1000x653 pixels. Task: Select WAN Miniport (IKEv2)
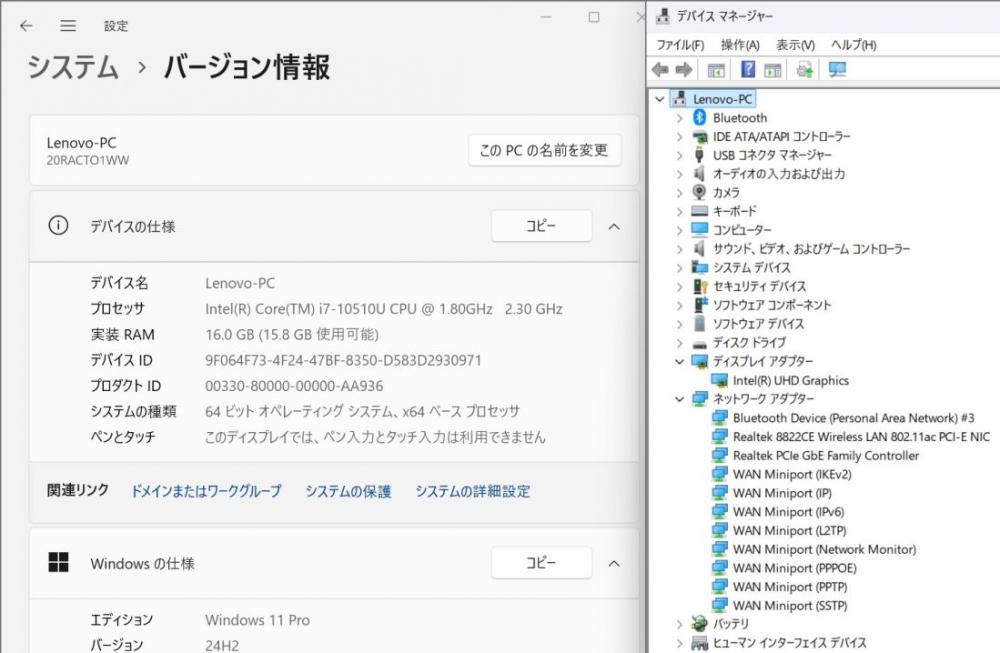[792, 474]
